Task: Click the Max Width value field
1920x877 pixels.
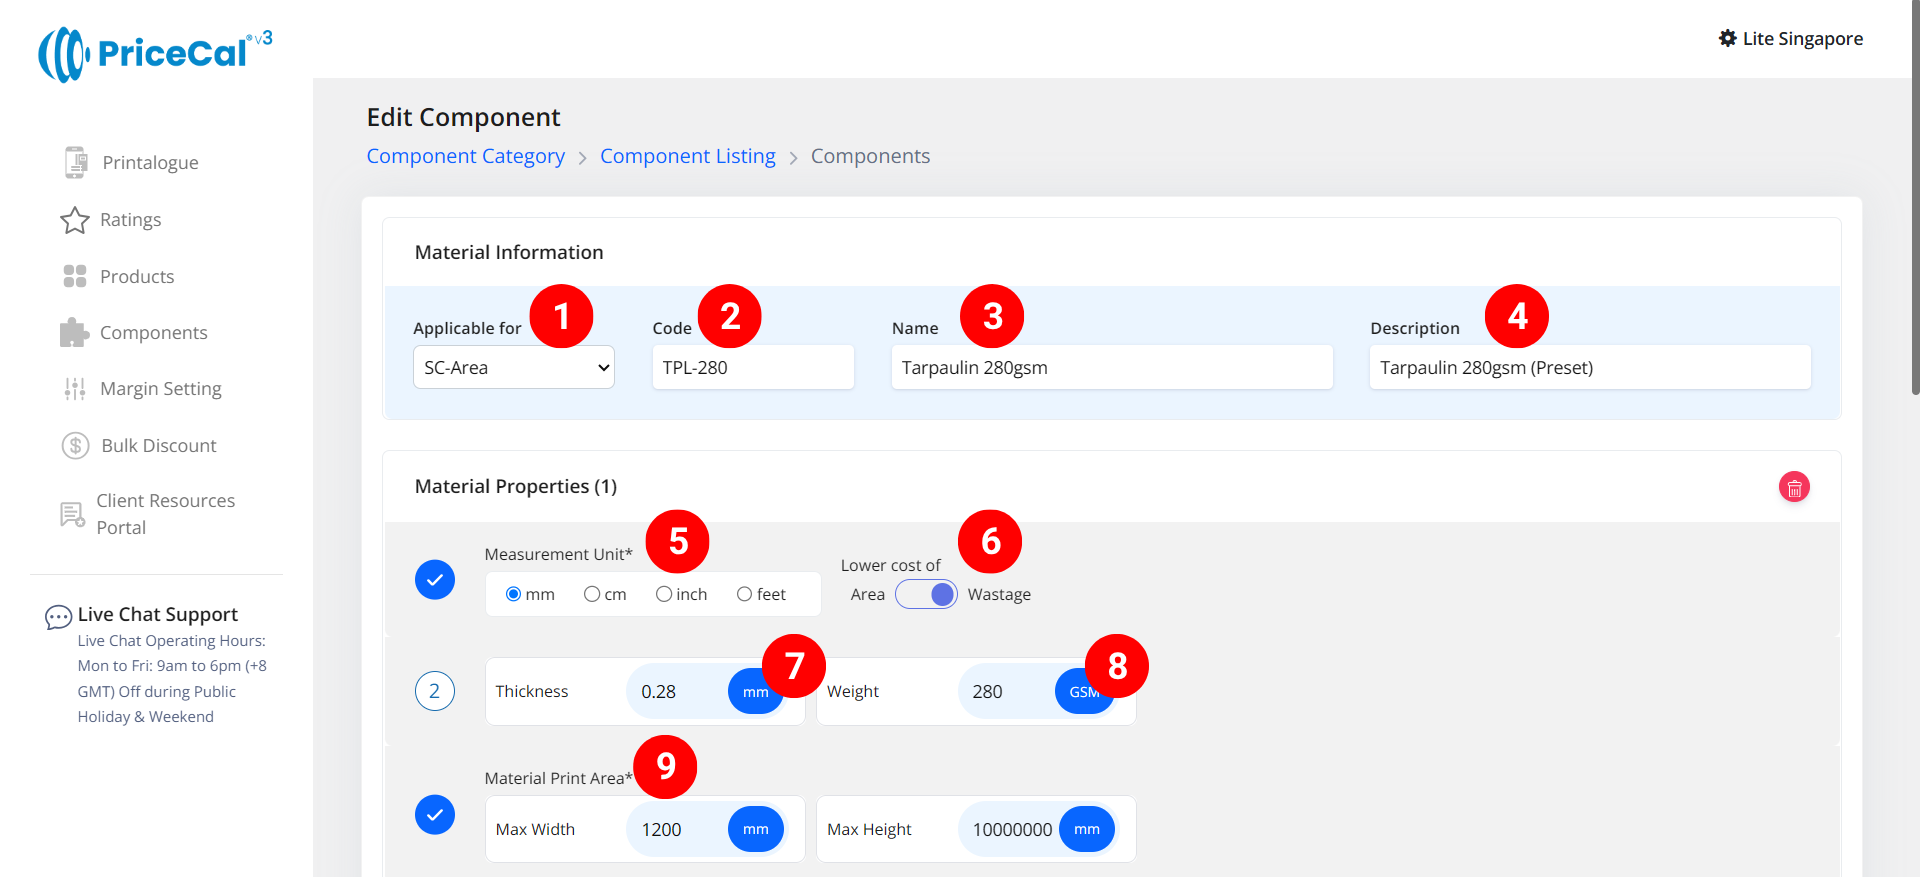Action: [x=676, y=829]
